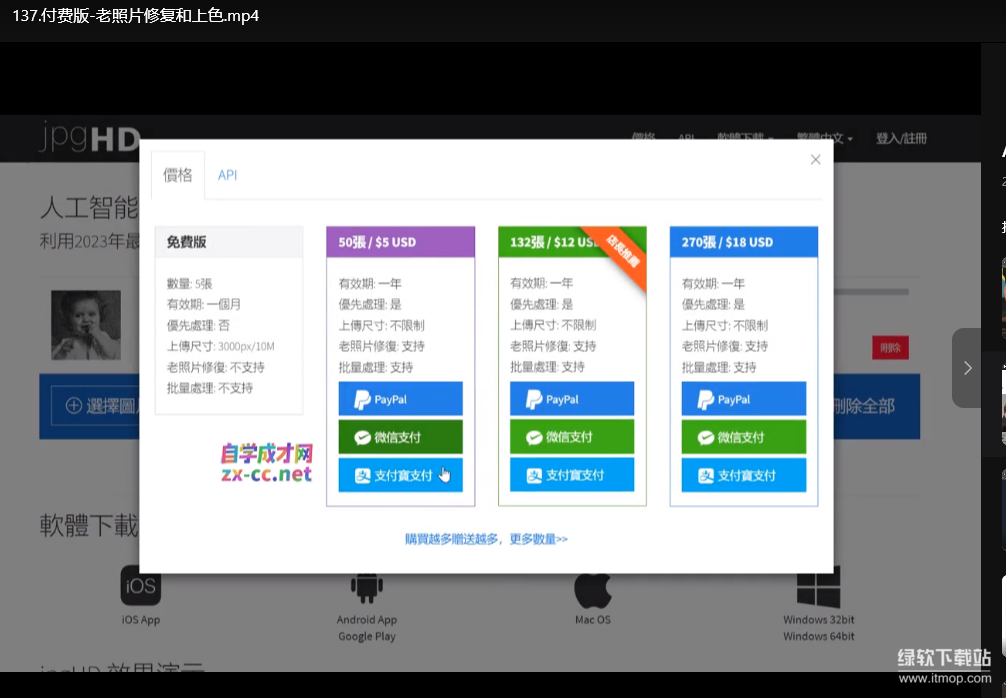Click the 免費版 plan header
Screen dimensions: 1006x698
228,242
